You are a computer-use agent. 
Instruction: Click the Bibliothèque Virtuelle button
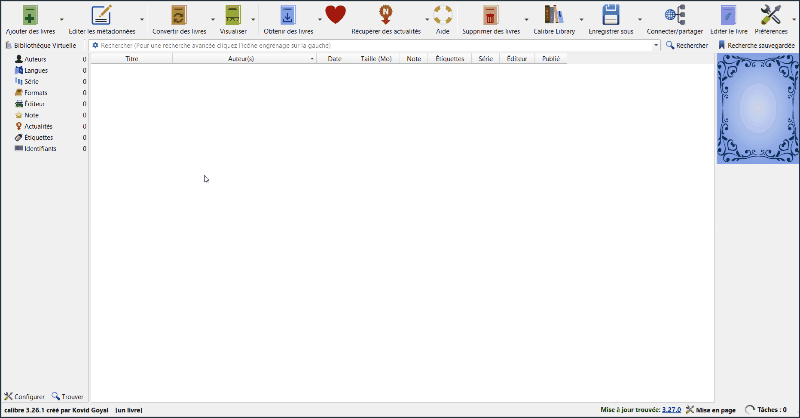(41, 45)
